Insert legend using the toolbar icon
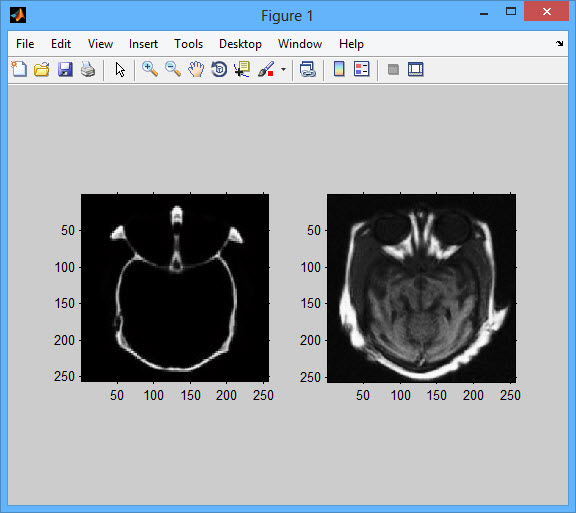 click(361, 69)
